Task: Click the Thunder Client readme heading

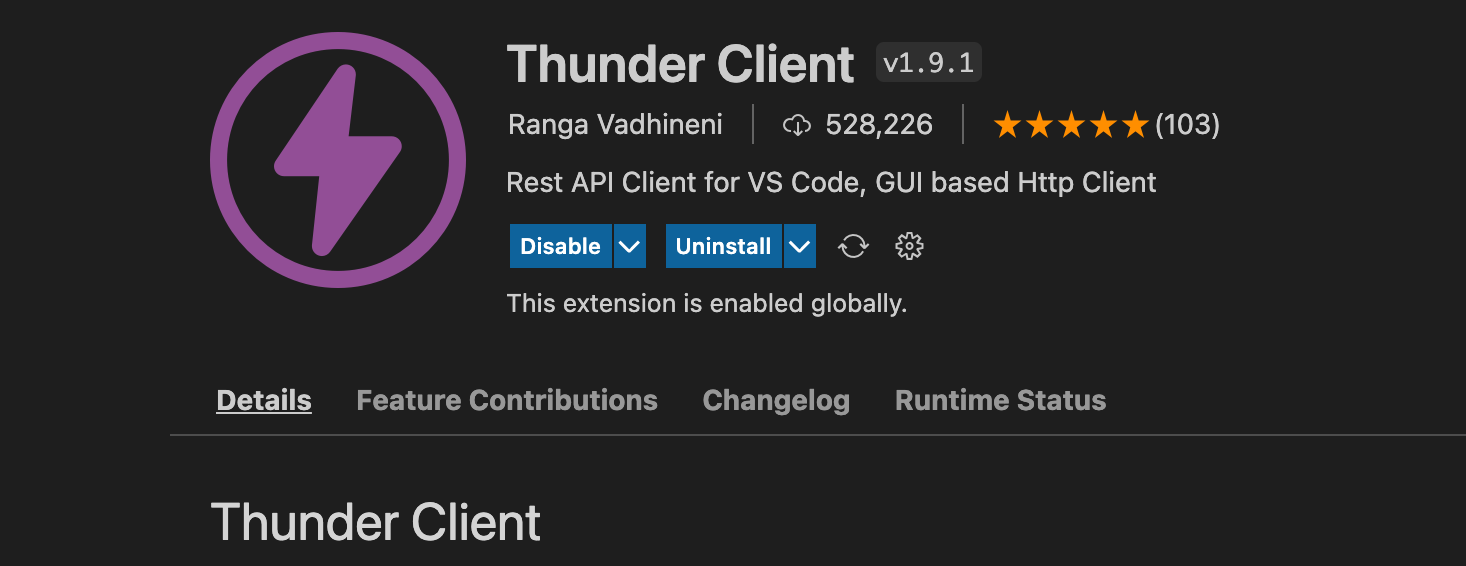Action: click(x=376, y=522)
